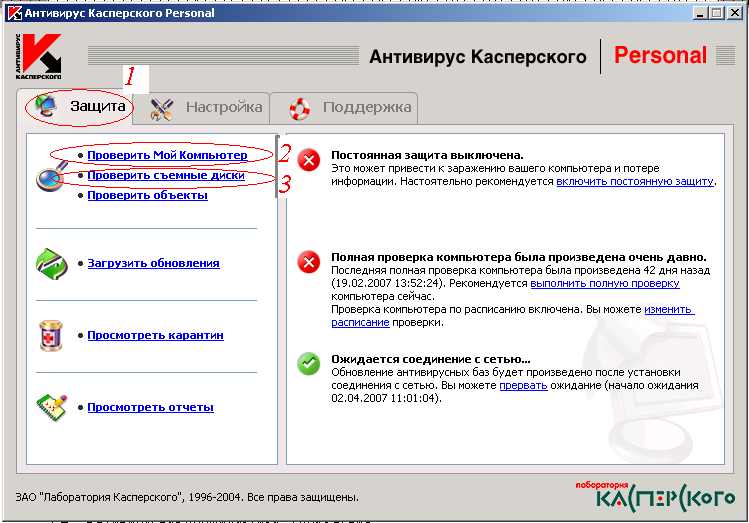Image resolution: width=749 pixels, height=523 pixels.
Task: Click the Kaspersky K logo at top left
Action: pyautogui.click(x=38, y=56)
